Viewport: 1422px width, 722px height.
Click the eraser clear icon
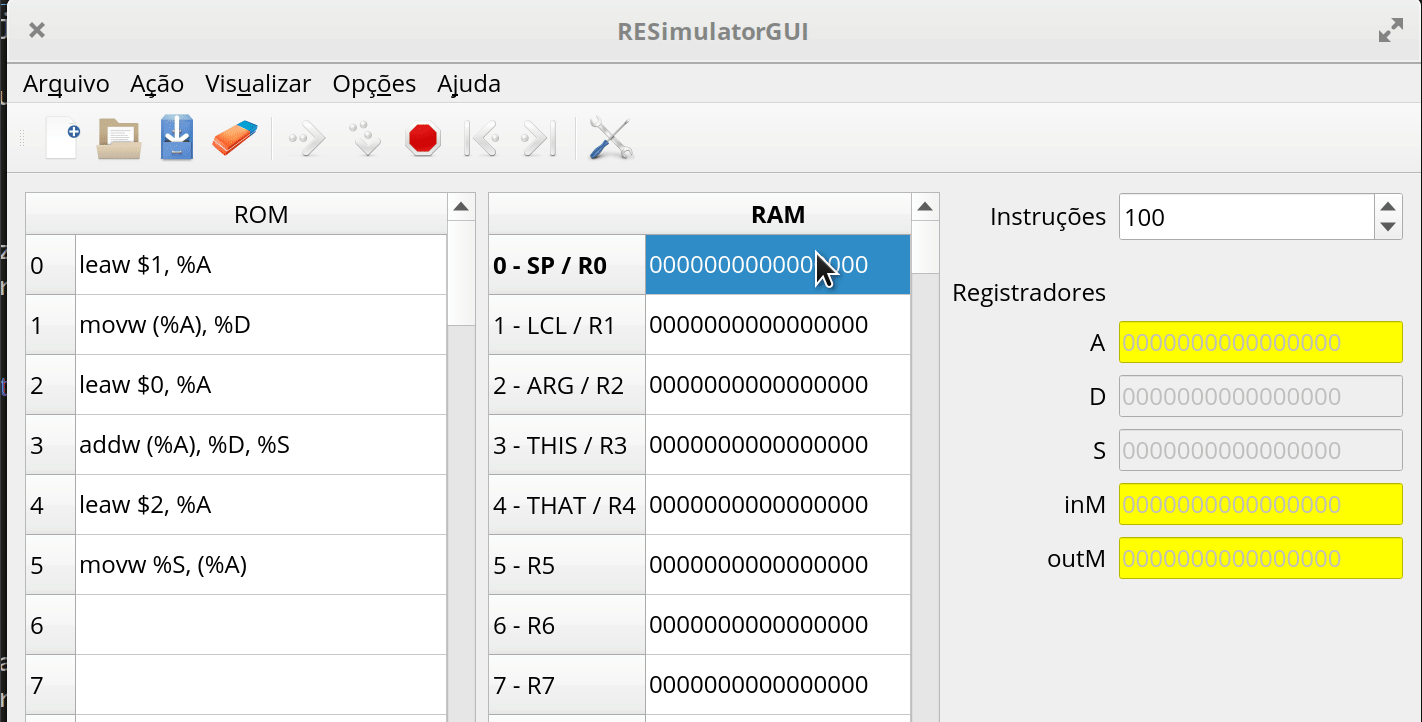coord(235,138)
